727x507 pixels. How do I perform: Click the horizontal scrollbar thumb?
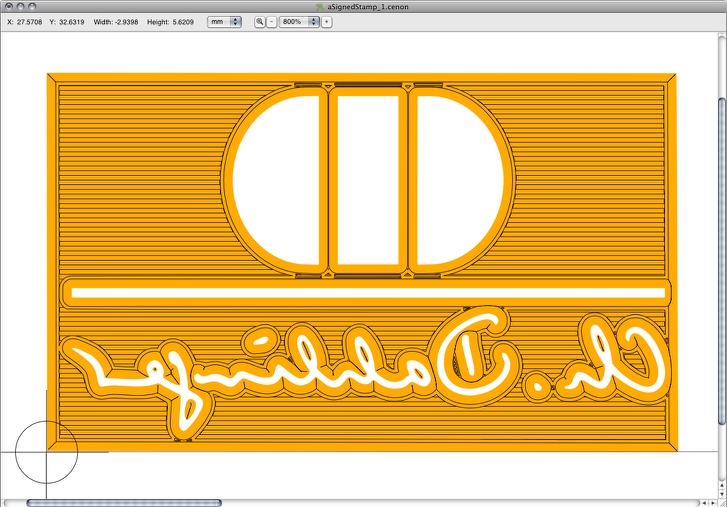pos(124,502)
